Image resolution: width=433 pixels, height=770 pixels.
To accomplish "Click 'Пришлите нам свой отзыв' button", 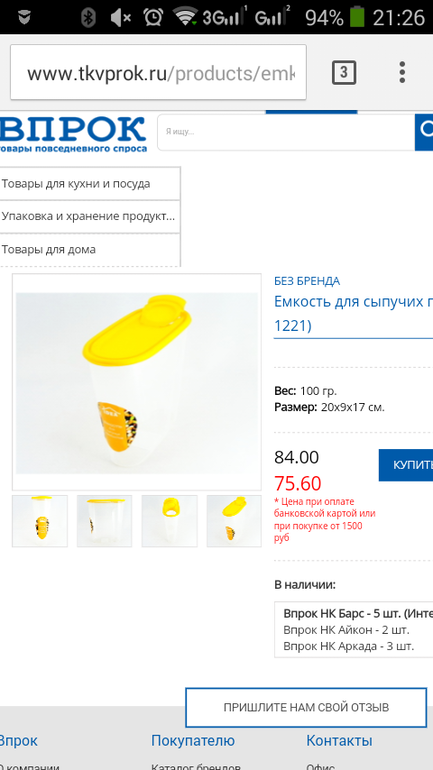I will (x=306, y=707).
